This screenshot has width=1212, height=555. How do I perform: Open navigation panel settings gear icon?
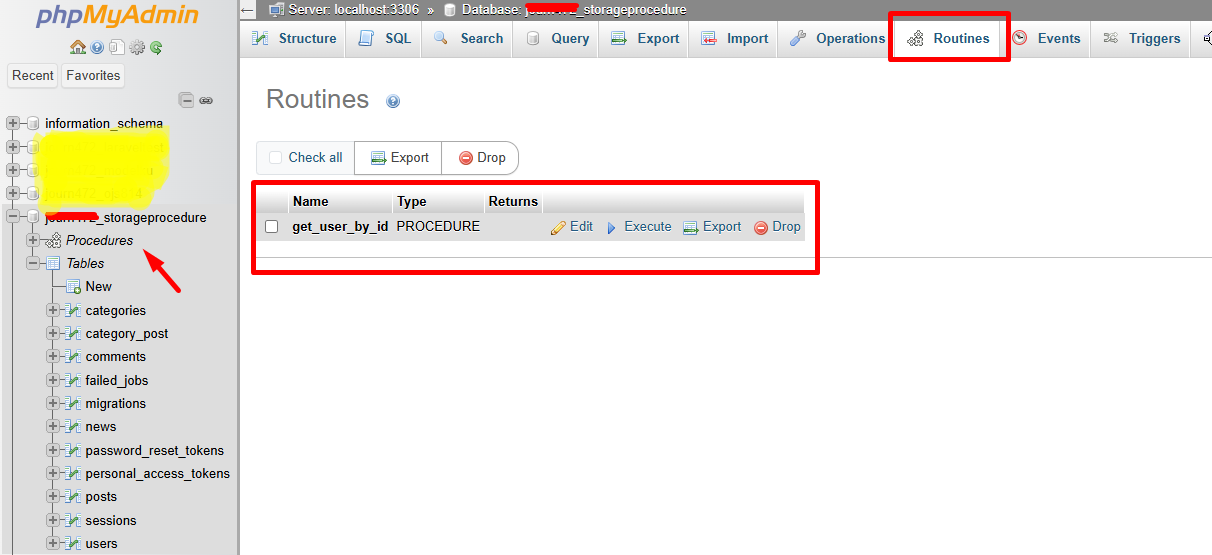pos(137,47)
